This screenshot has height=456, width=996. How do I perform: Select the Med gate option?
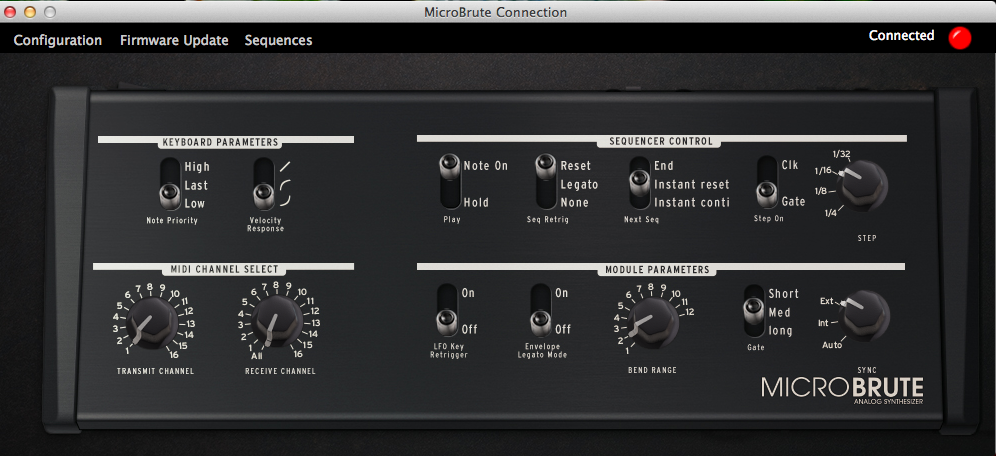[x=779, y=312]
